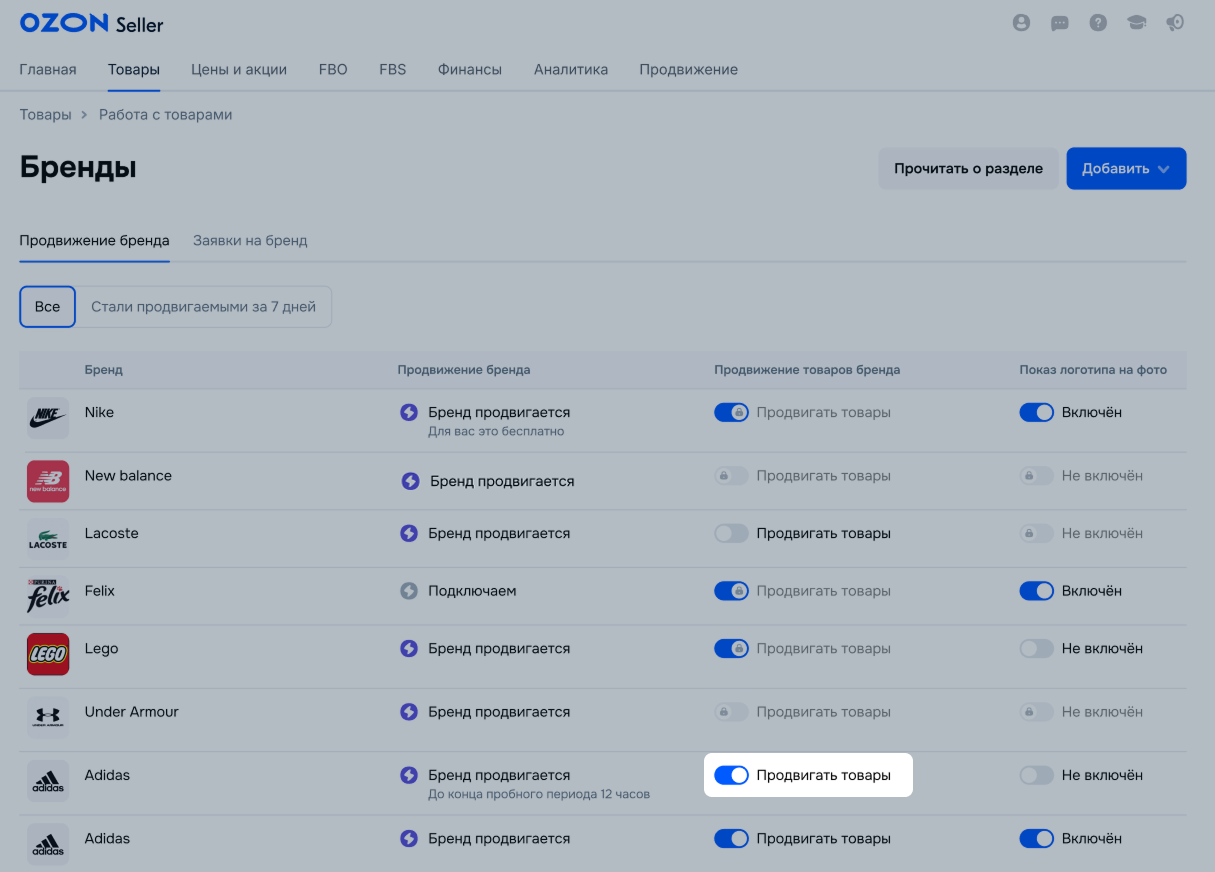Click the Lego brand logo
Image resolution: width=1215 pixels, height=872 pixels.
(48, 654)
